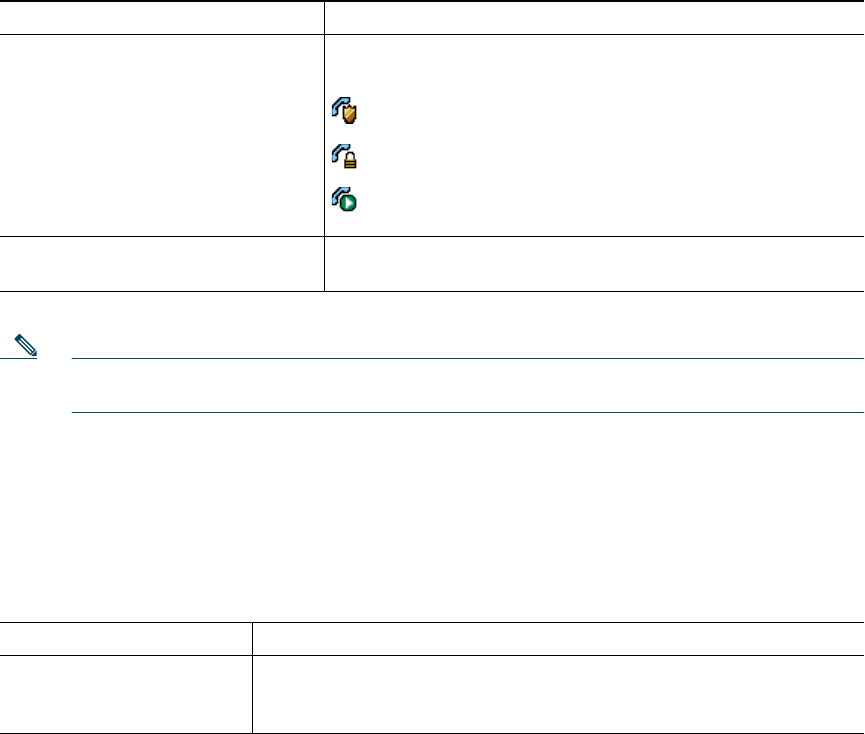This screenshot has width=865, height=734.
Task: Click the note area between the green lines
Action: pos(468,385)
